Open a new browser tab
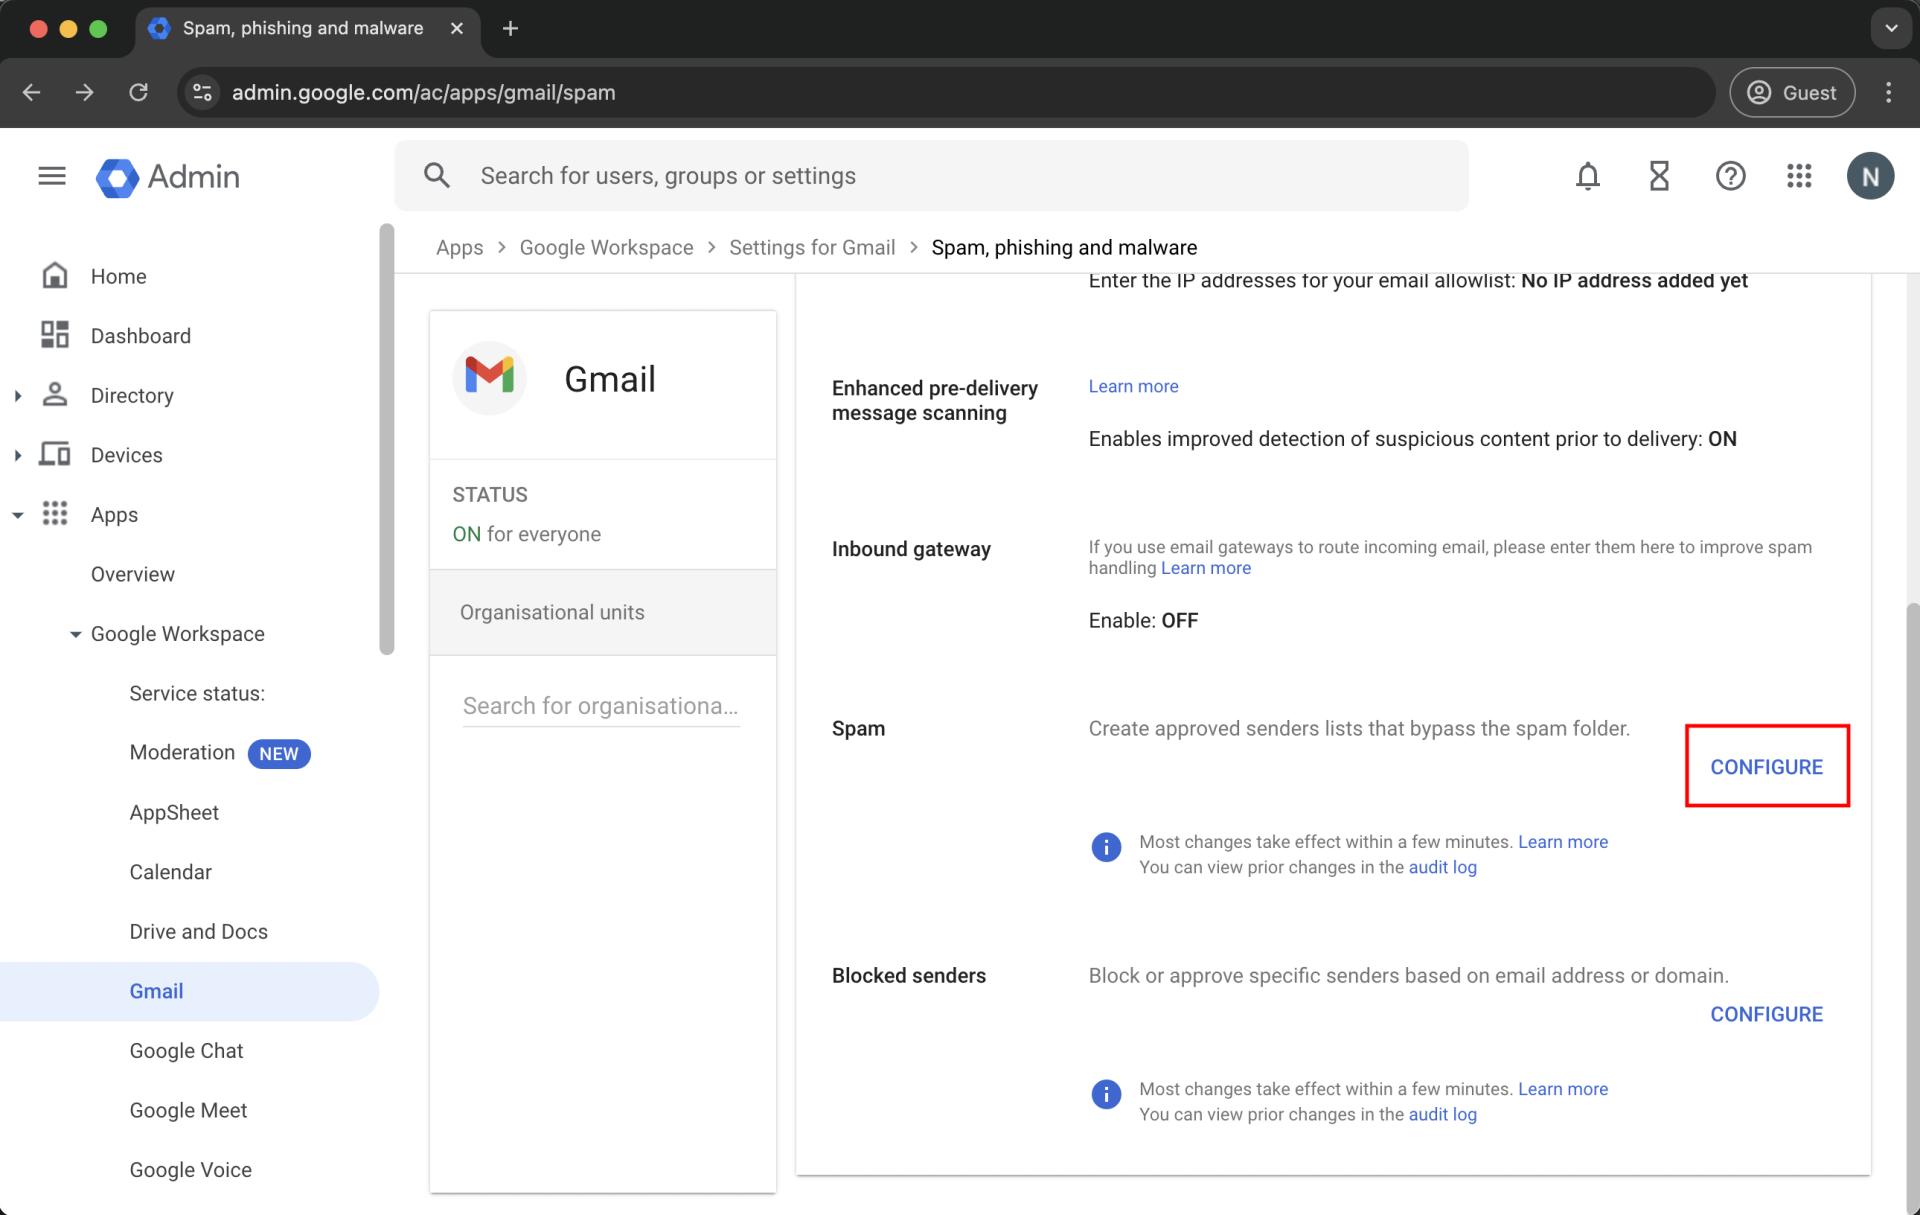Screen dimensions: 1920x1215 (x=510, y=28)
